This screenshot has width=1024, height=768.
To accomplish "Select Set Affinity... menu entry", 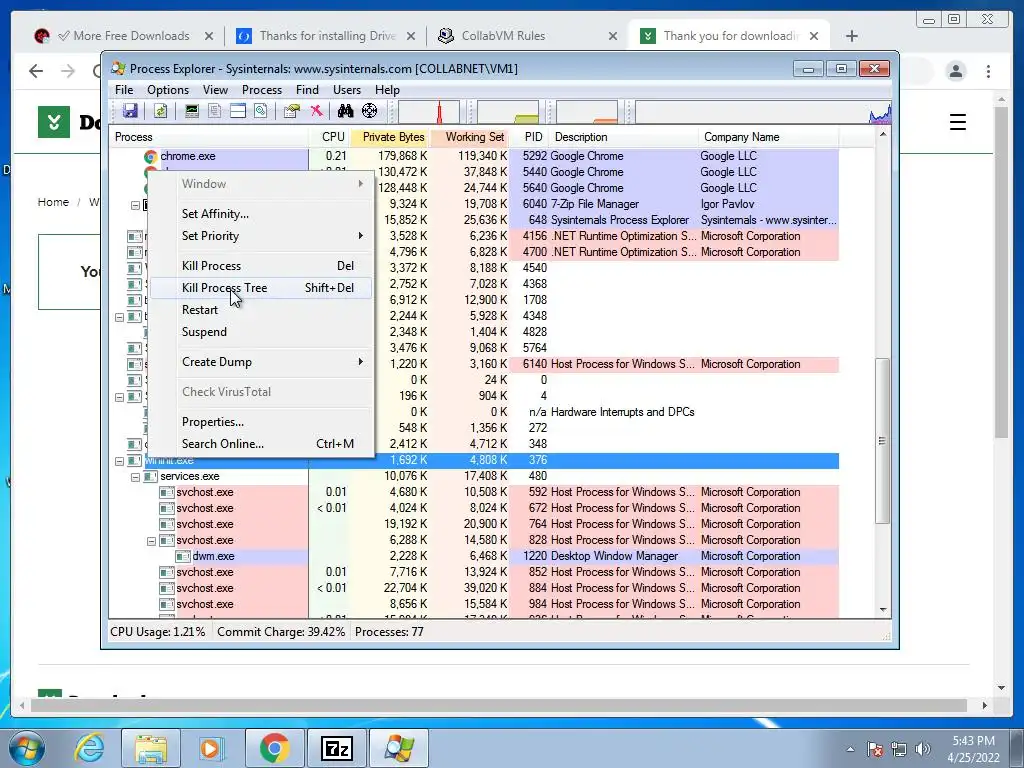I will pyautogui.click(x=261, y=214).
